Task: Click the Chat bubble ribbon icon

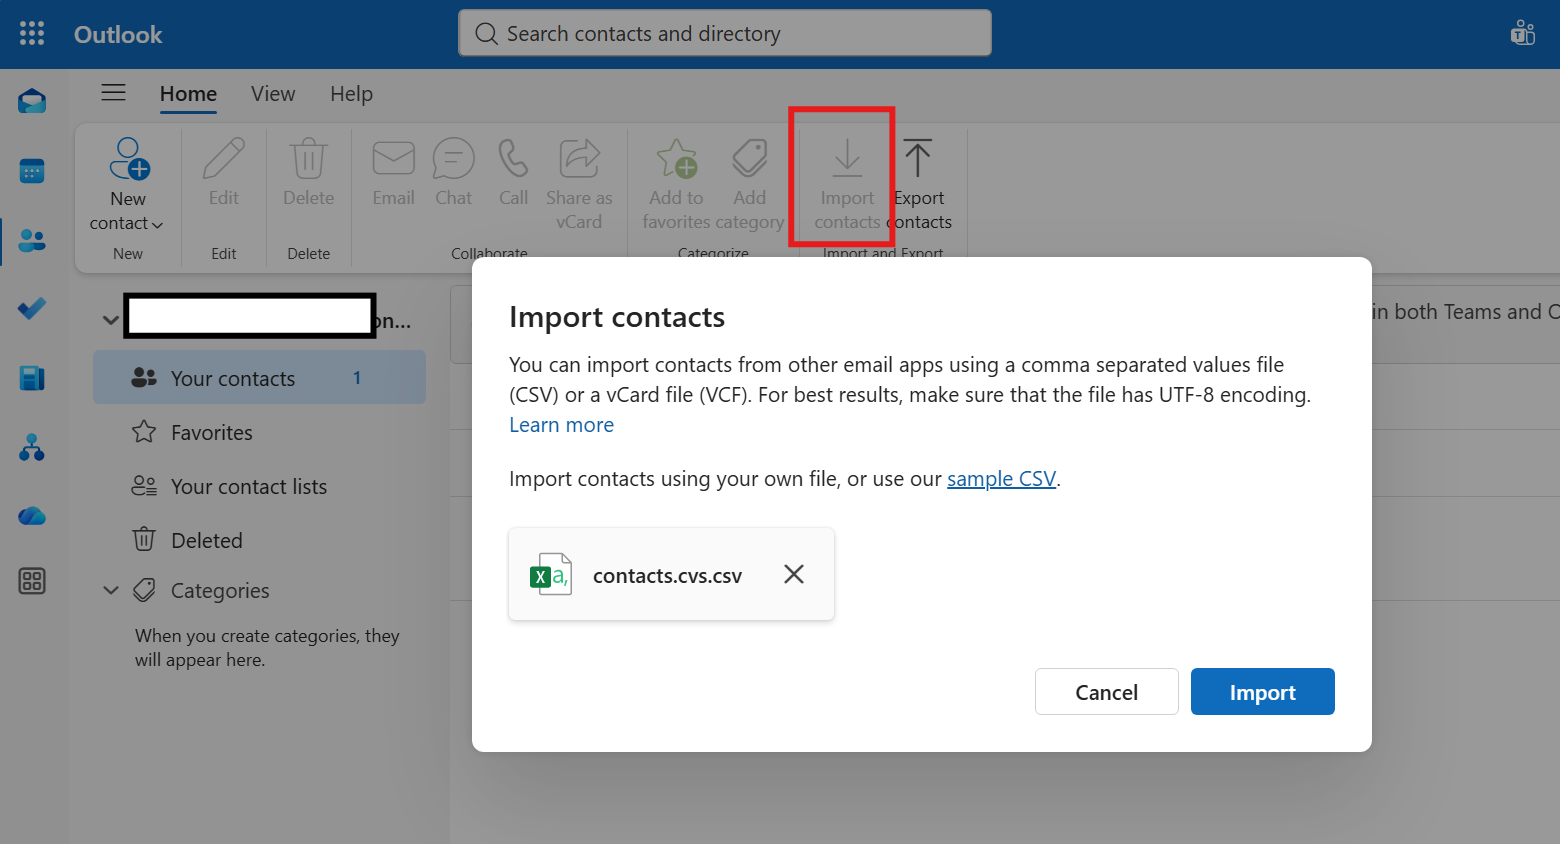Action: click(454, 159)
